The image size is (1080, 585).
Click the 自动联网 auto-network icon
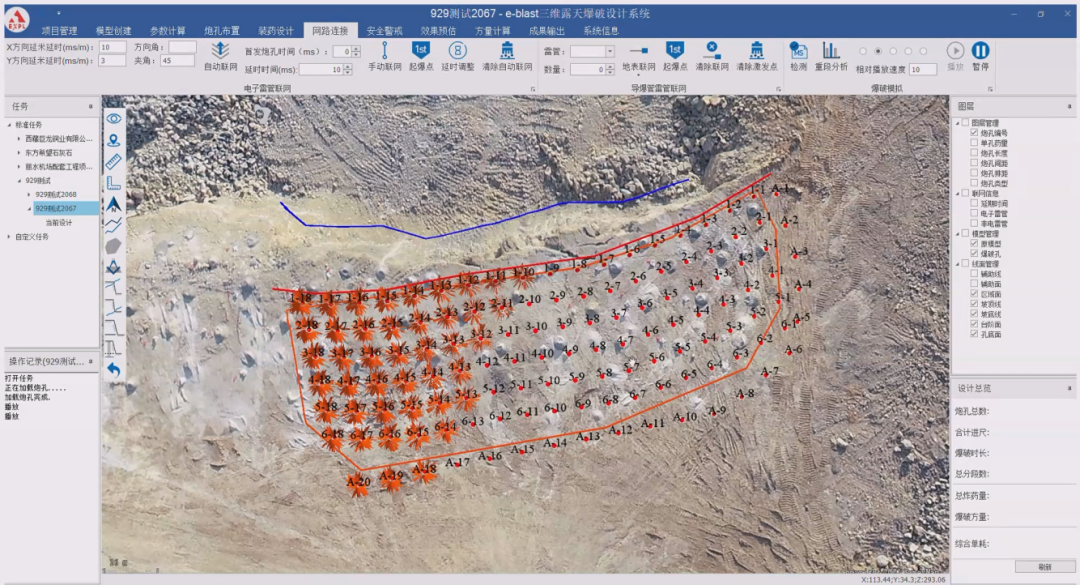click(x=220, y=51)
